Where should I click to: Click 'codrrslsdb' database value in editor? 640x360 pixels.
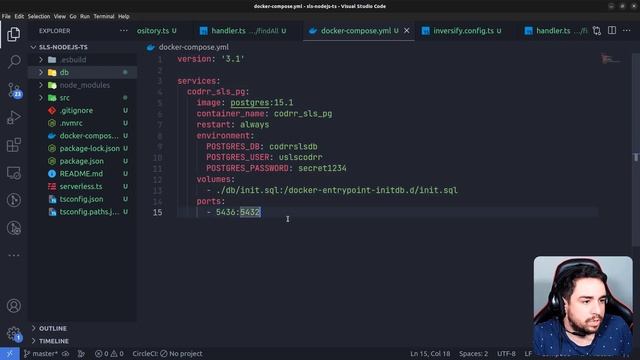(x=293, y=147)
